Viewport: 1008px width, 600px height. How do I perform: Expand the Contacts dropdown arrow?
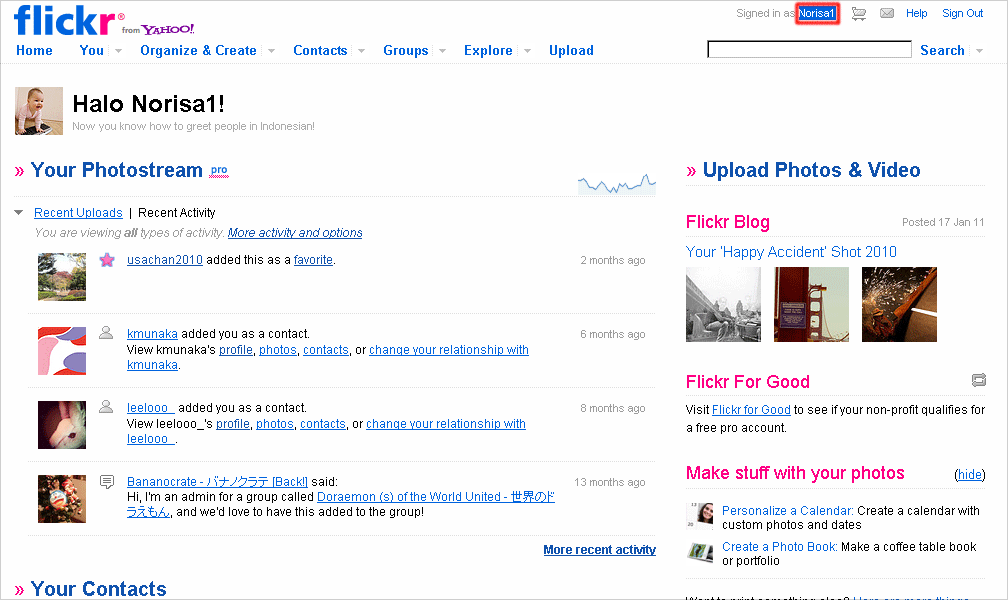click(x=361, y=51)
